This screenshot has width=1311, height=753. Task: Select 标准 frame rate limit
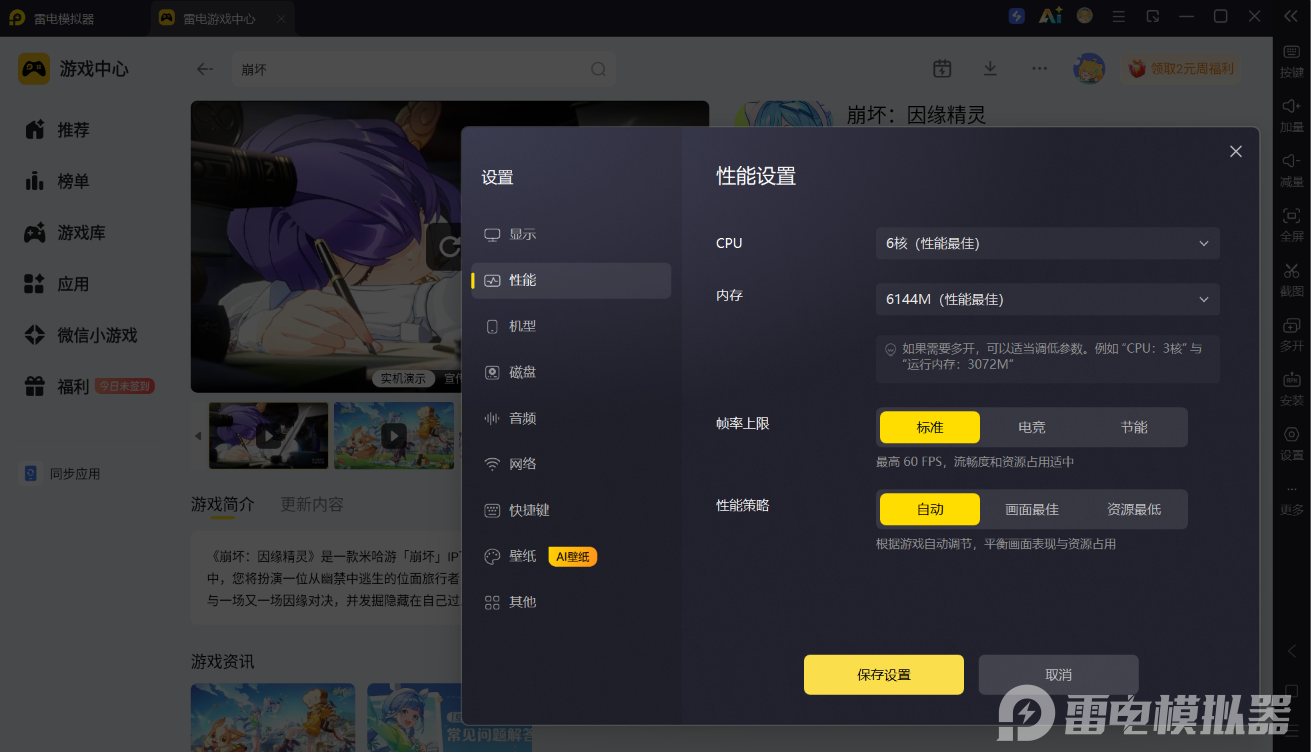point(930,427)
